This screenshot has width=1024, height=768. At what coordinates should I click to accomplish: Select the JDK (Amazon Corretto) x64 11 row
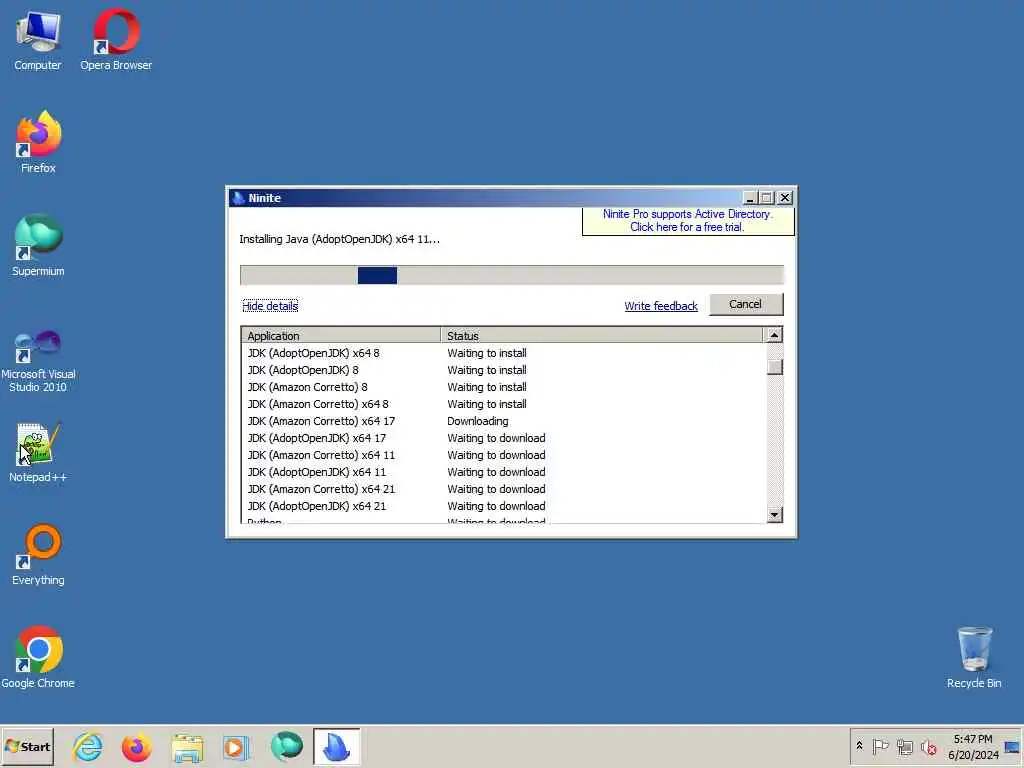[503, 455]
